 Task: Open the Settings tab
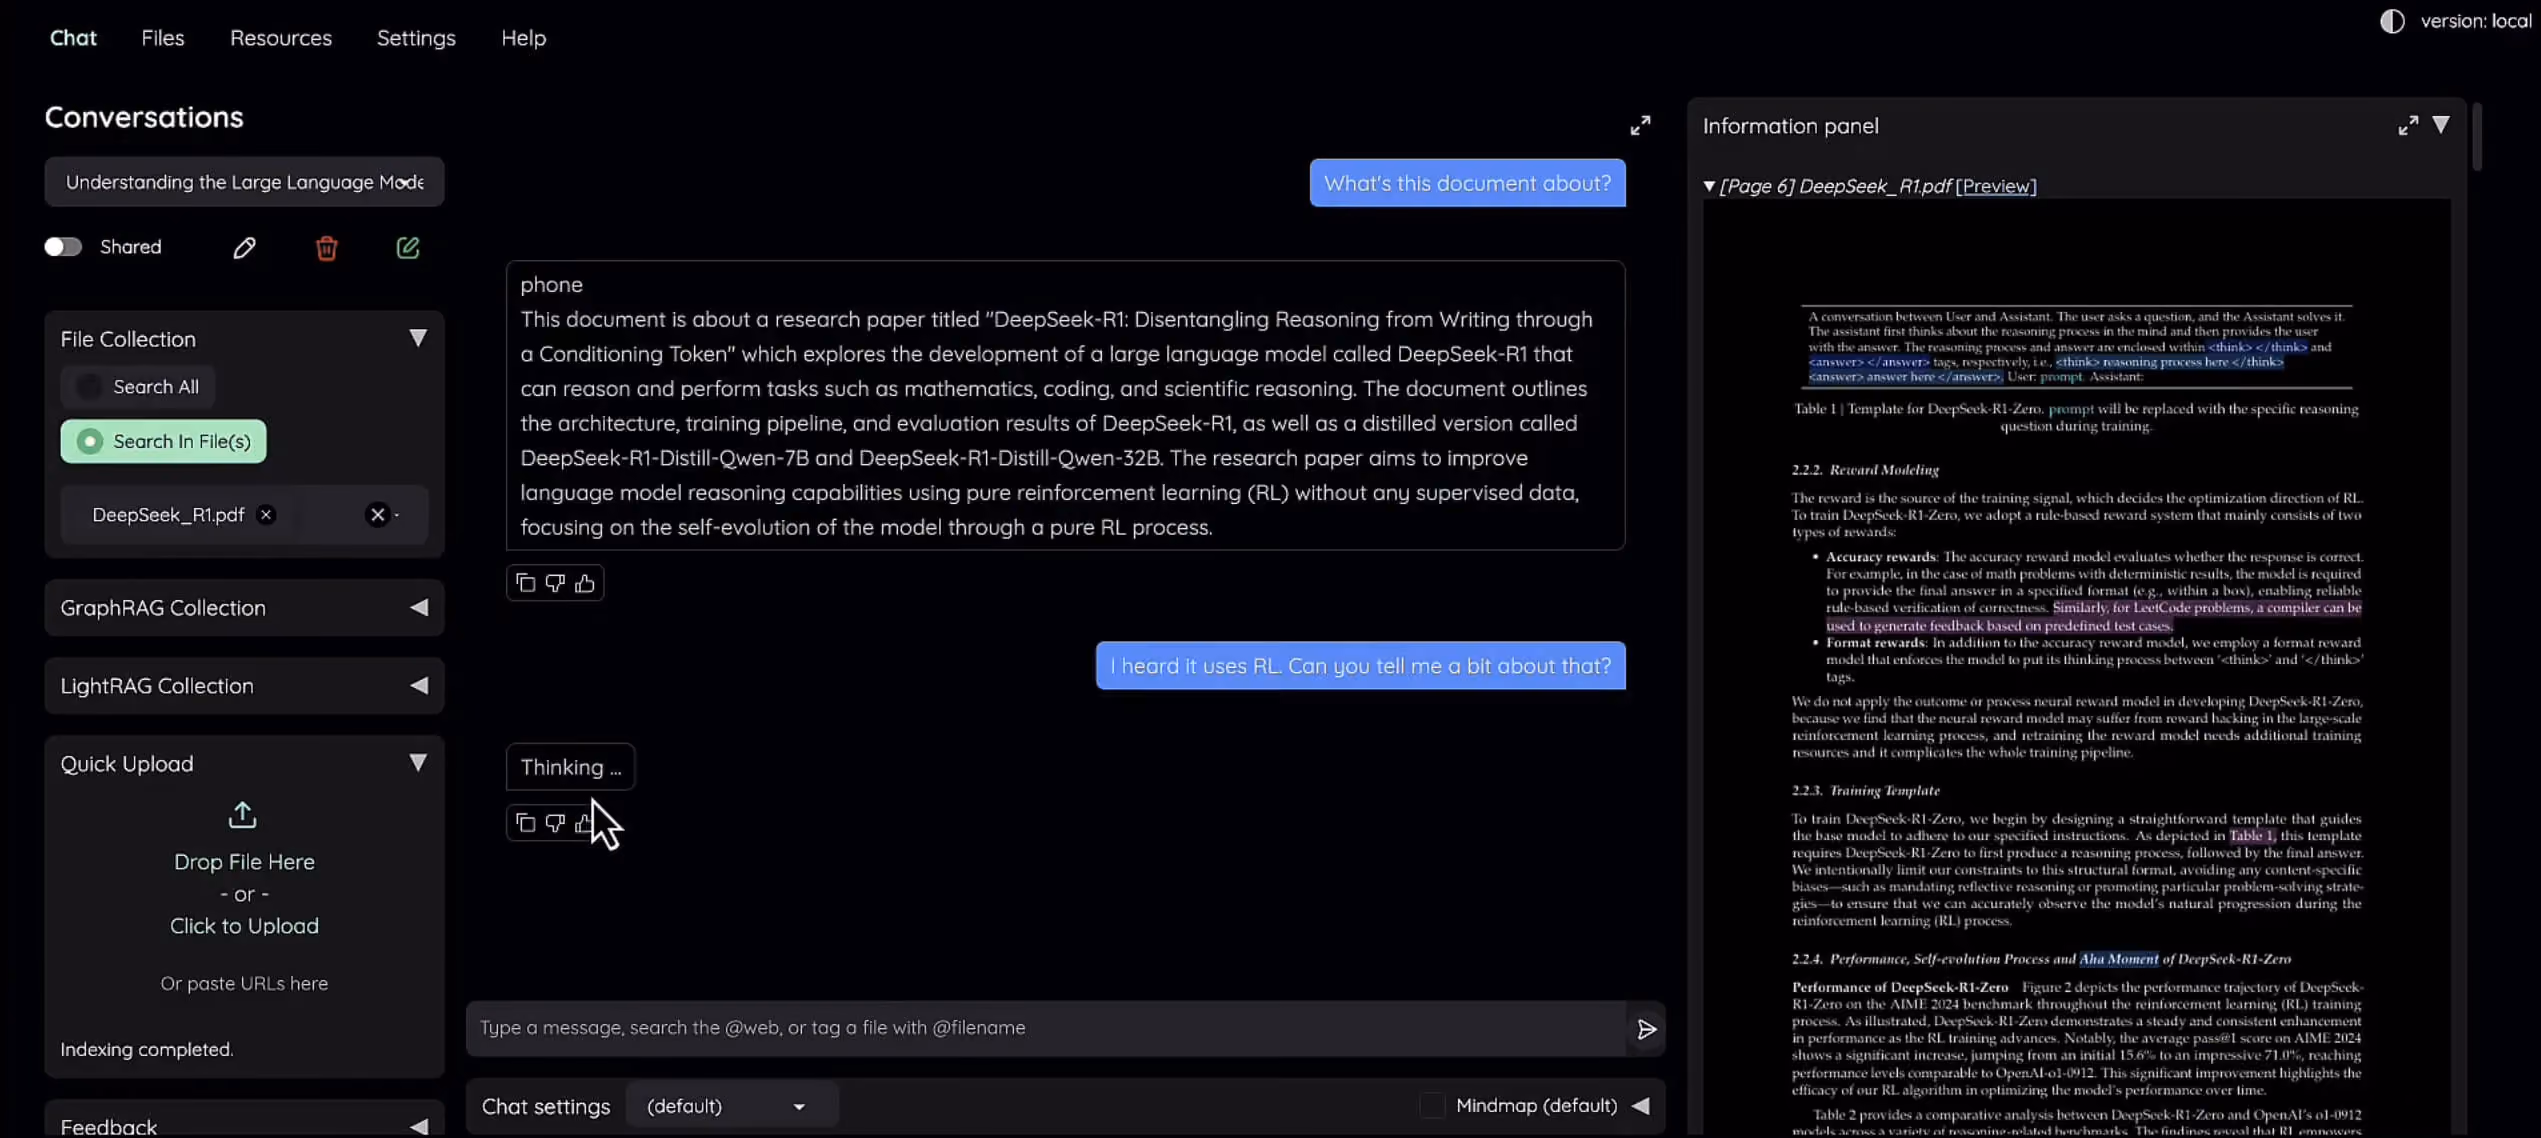click(416, 38)
